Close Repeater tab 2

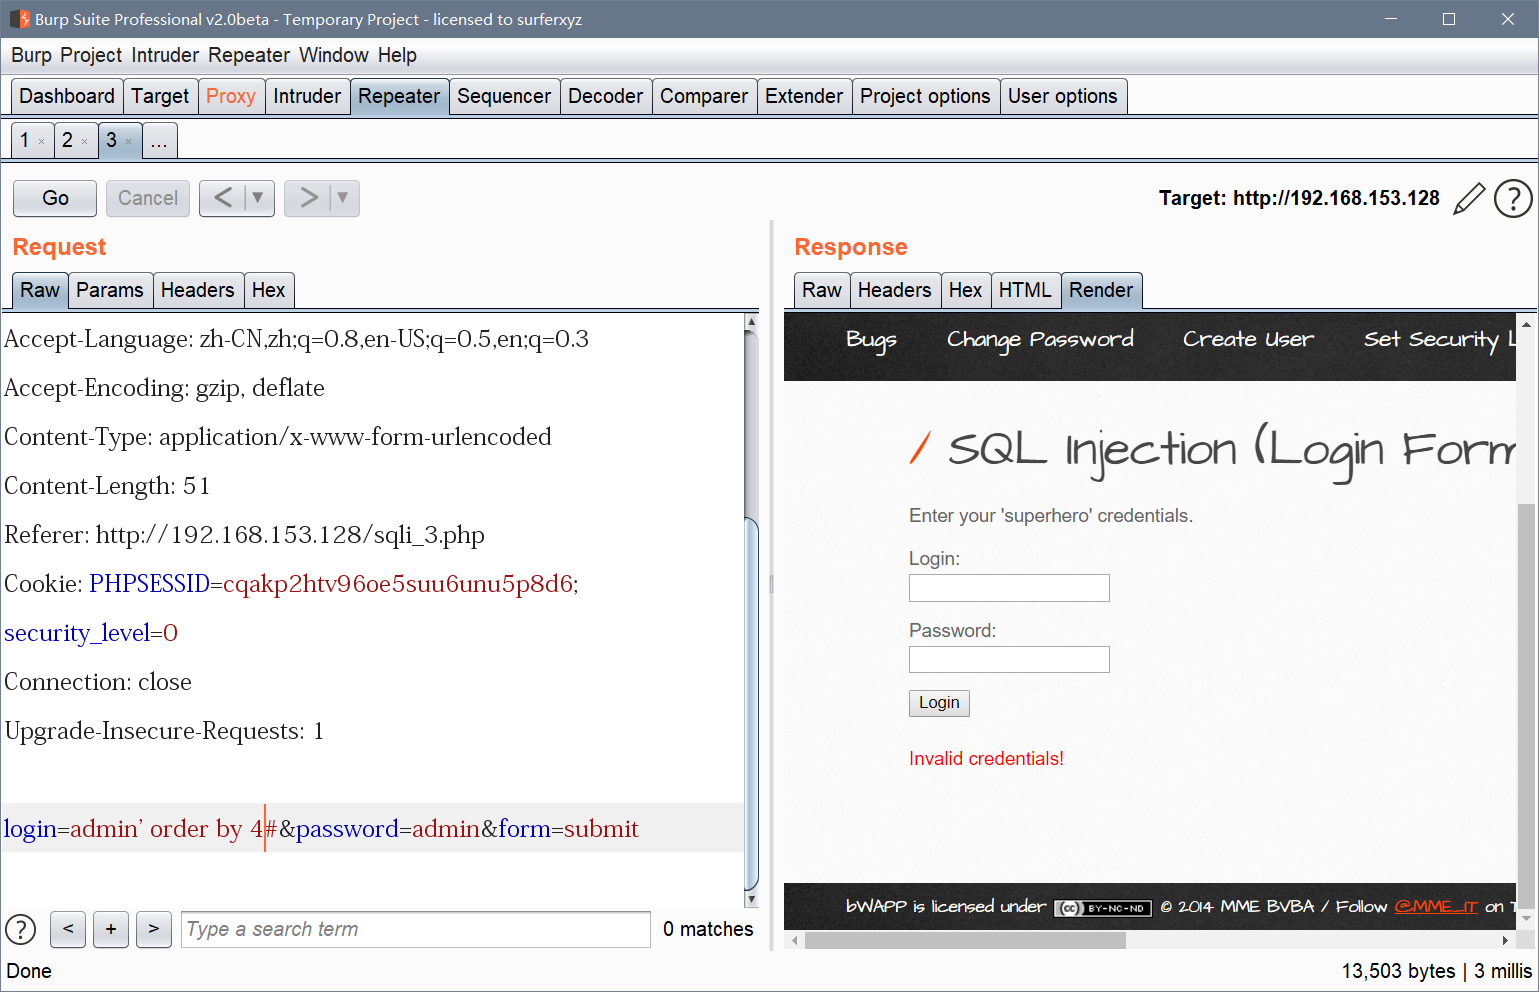click(84, 142)
